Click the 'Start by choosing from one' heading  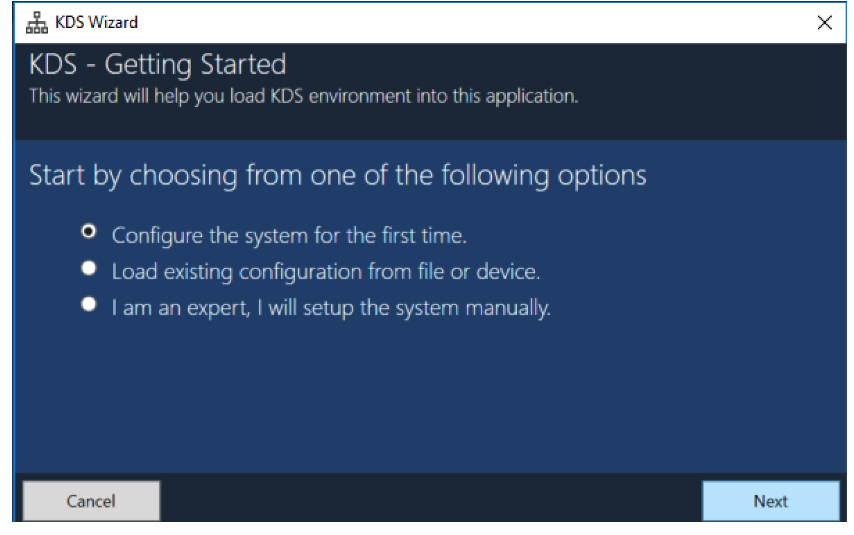338,175
